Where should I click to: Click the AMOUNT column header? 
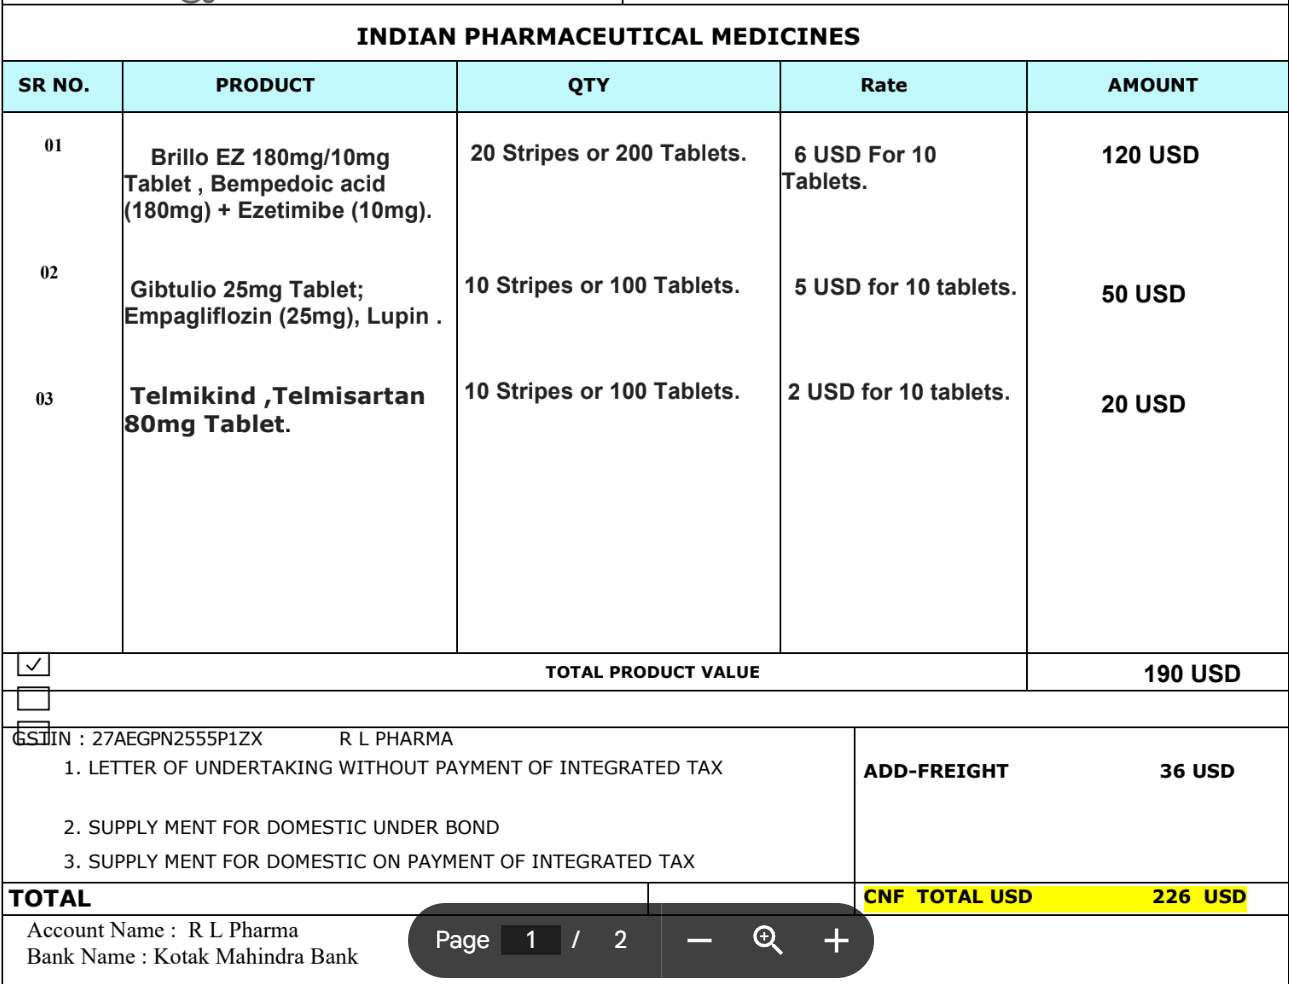click(1152, 86)
